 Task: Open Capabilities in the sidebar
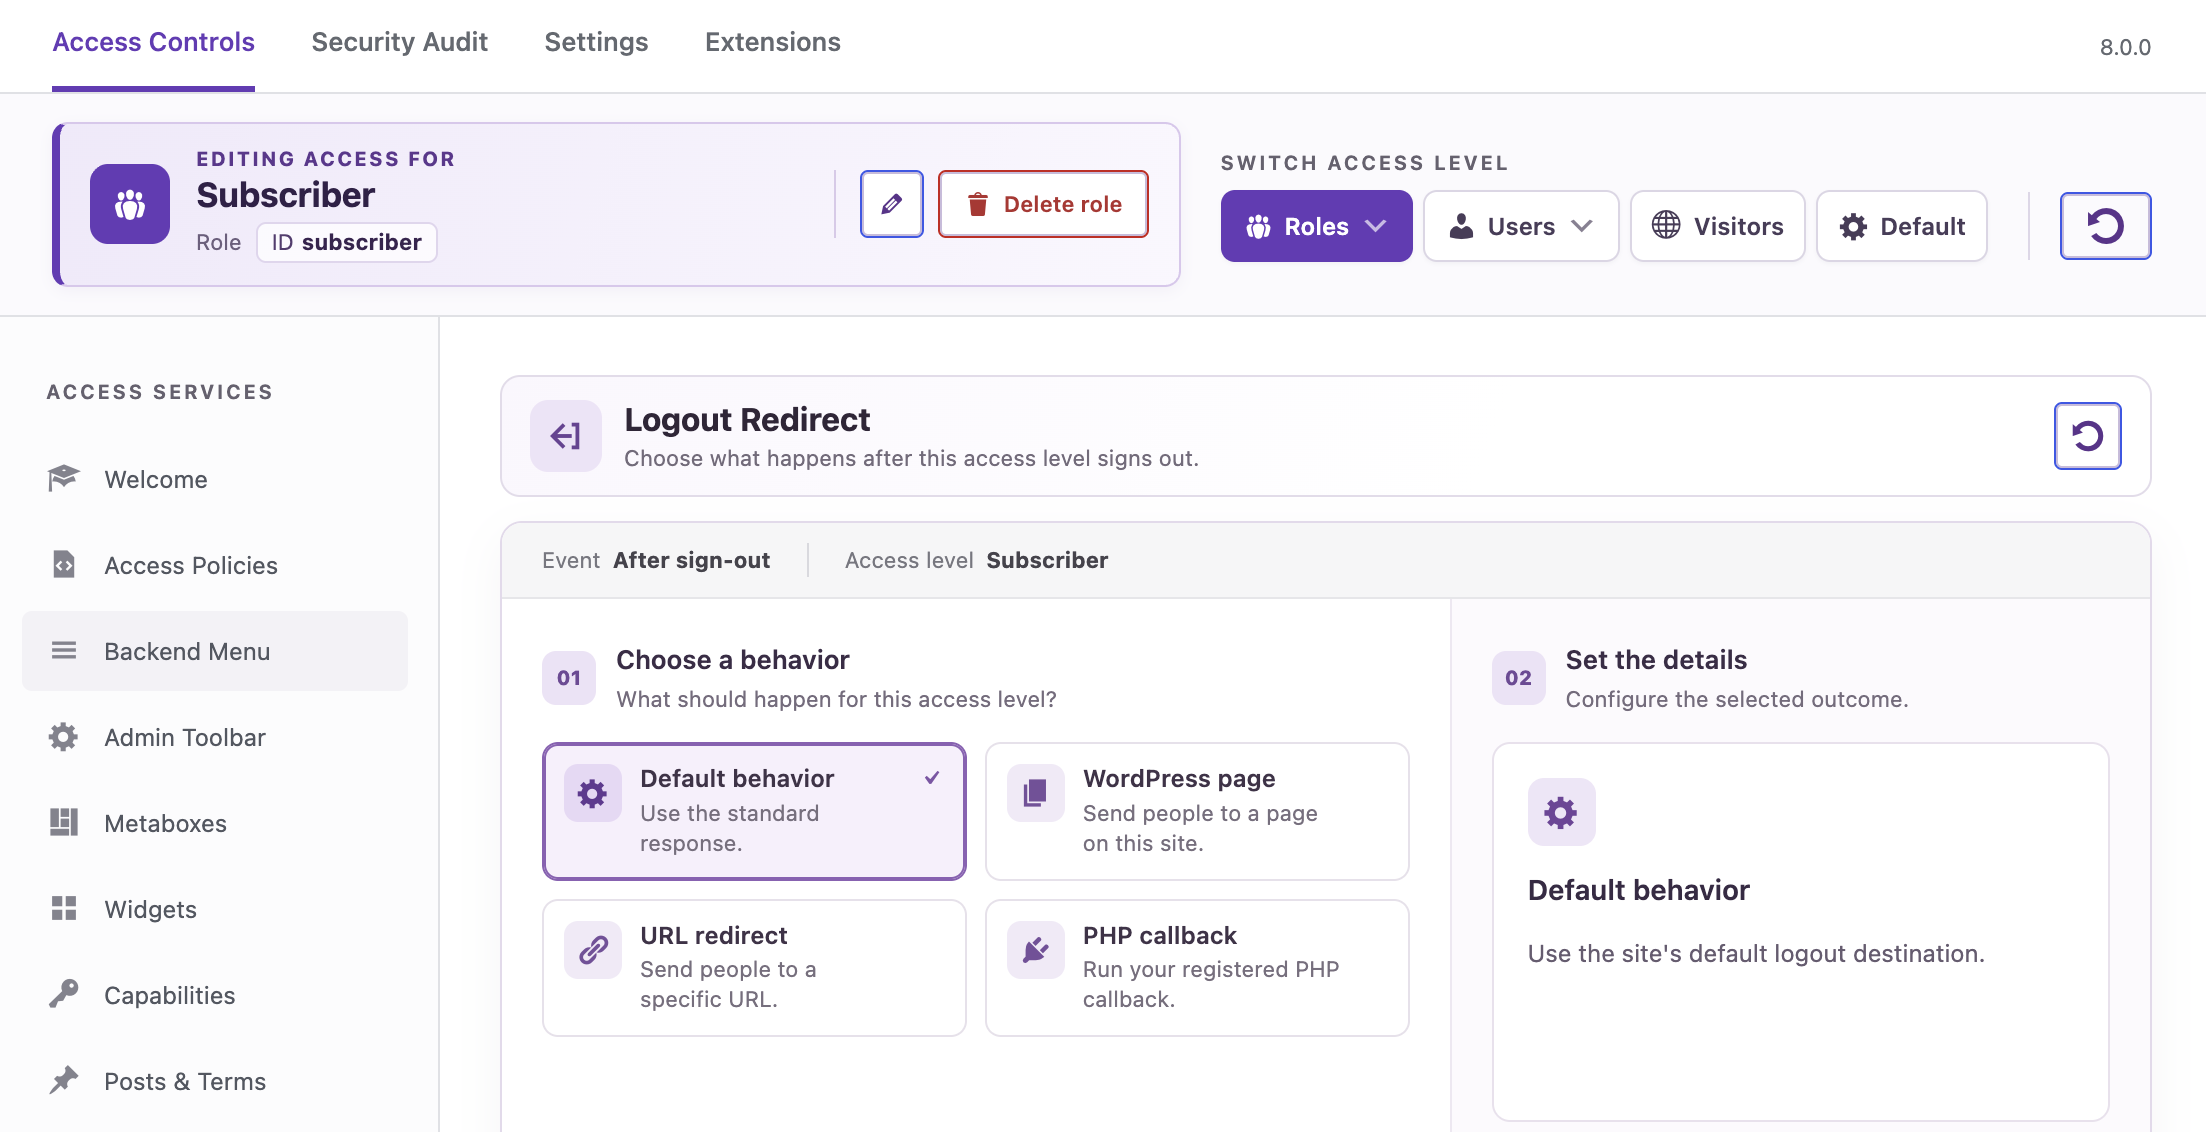point(215,995)
